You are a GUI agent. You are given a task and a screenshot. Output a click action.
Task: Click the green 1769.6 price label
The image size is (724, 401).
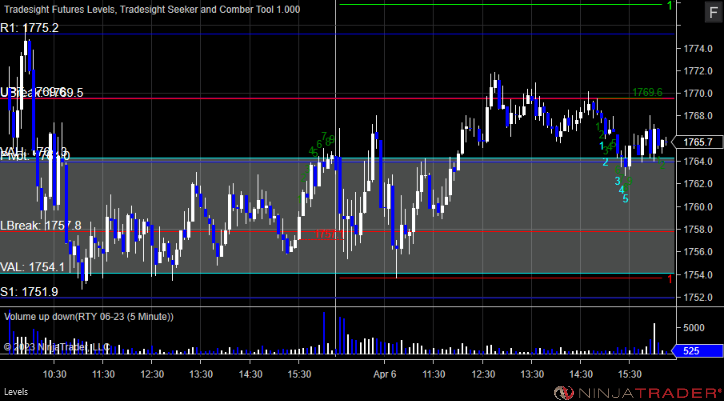[647, 92]
